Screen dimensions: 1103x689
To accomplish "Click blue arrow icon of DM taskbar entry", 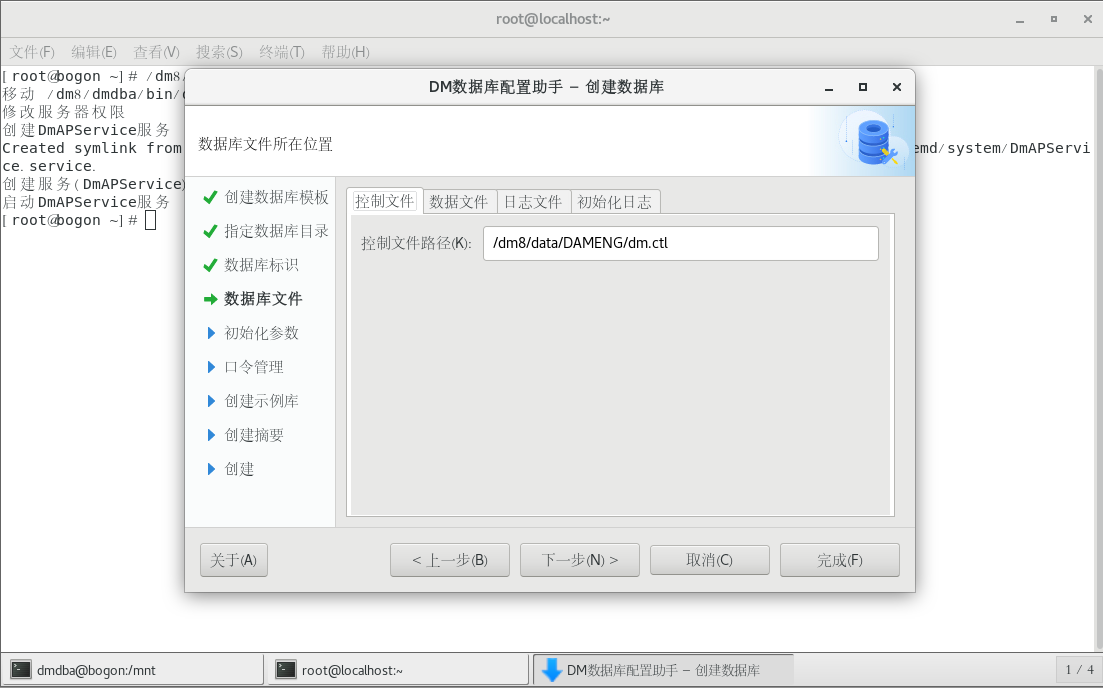I will 552,670.
